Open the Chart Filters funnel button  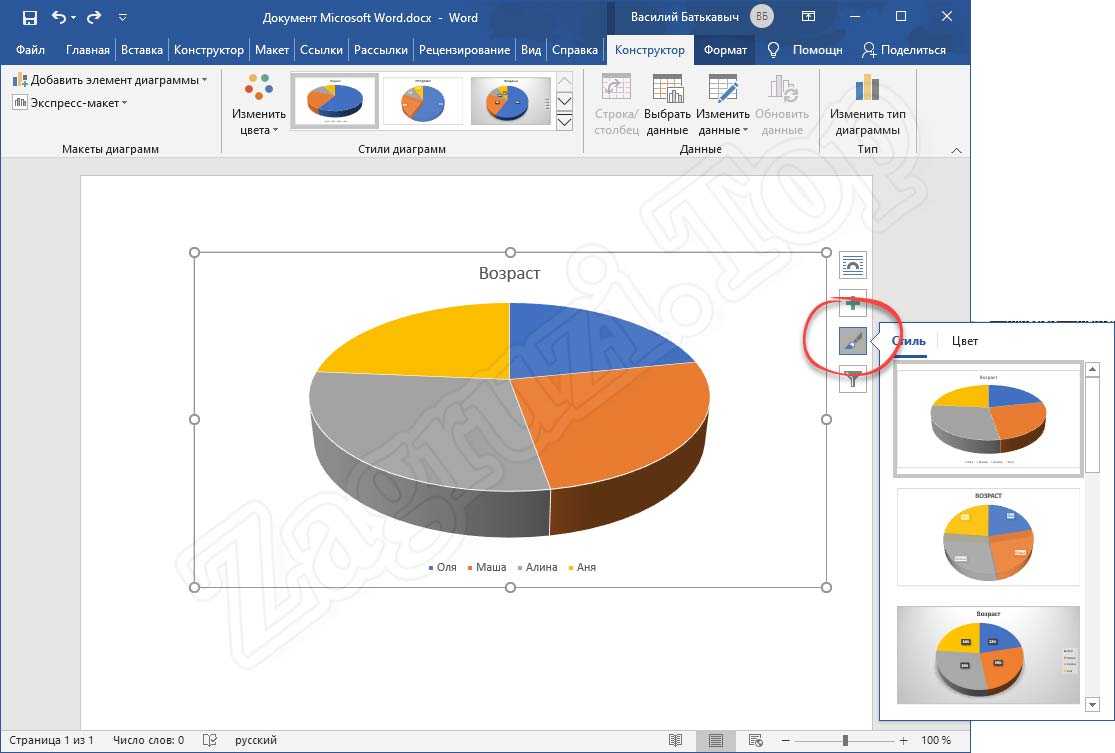pos(853,380)
